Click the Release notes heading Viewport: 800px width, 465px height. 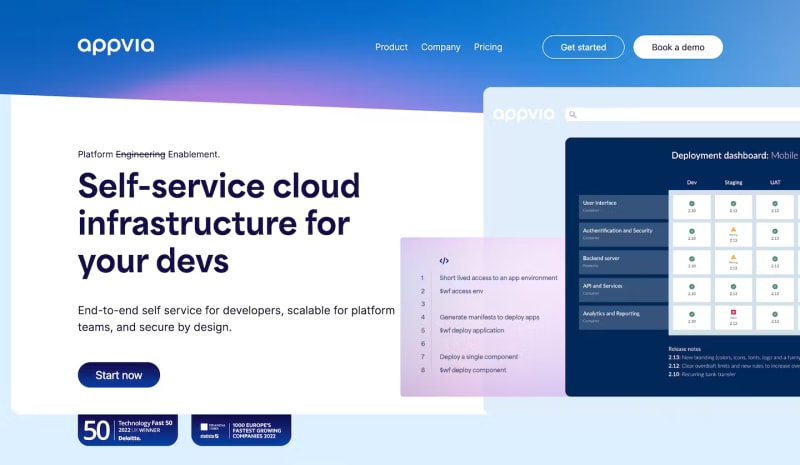tap(685, 349)
